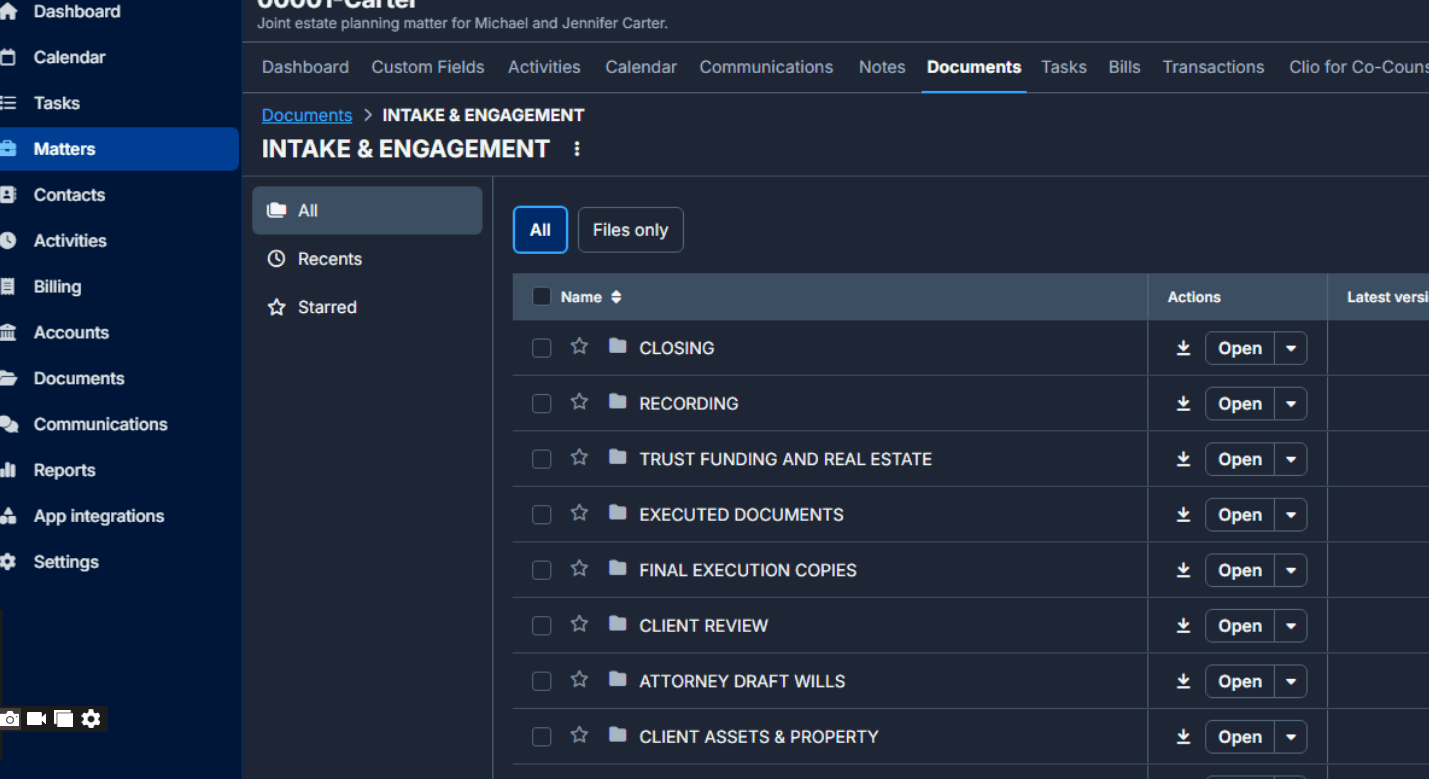Download the CLIENT ASSETS & PROPERTY folder

click(x=1183, y=737)
